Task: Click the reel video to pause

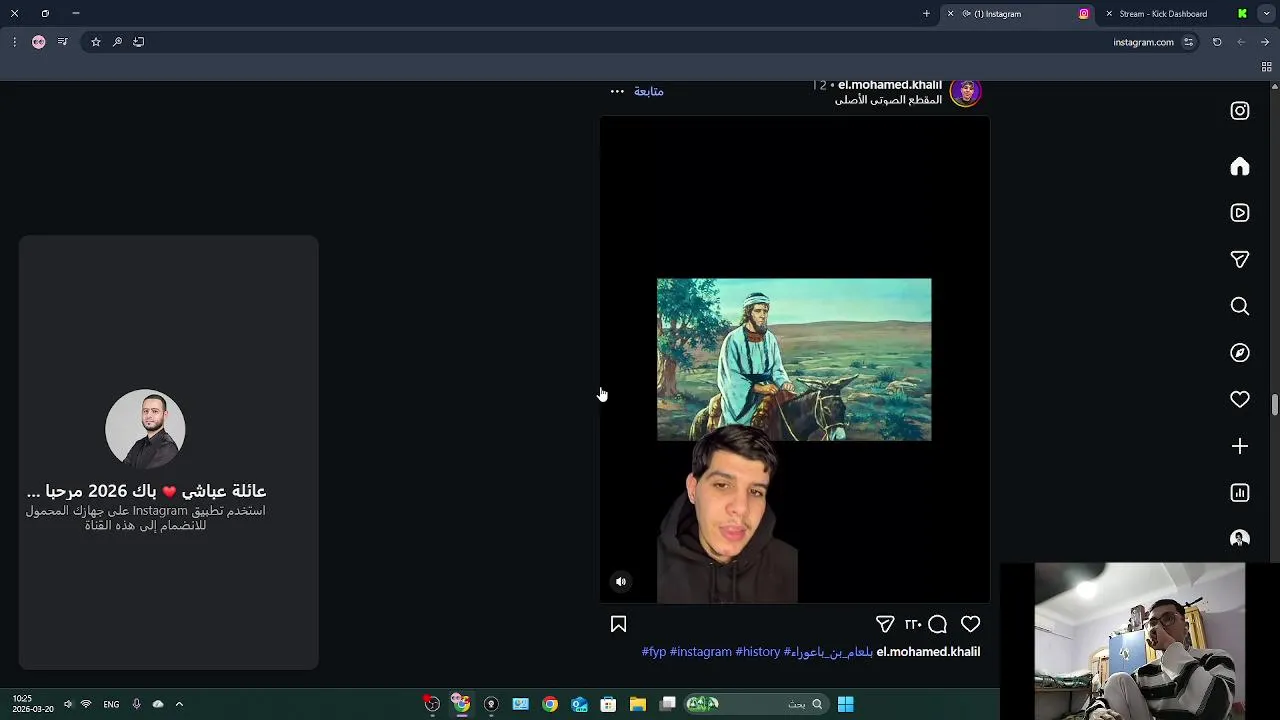Action: 794,360
